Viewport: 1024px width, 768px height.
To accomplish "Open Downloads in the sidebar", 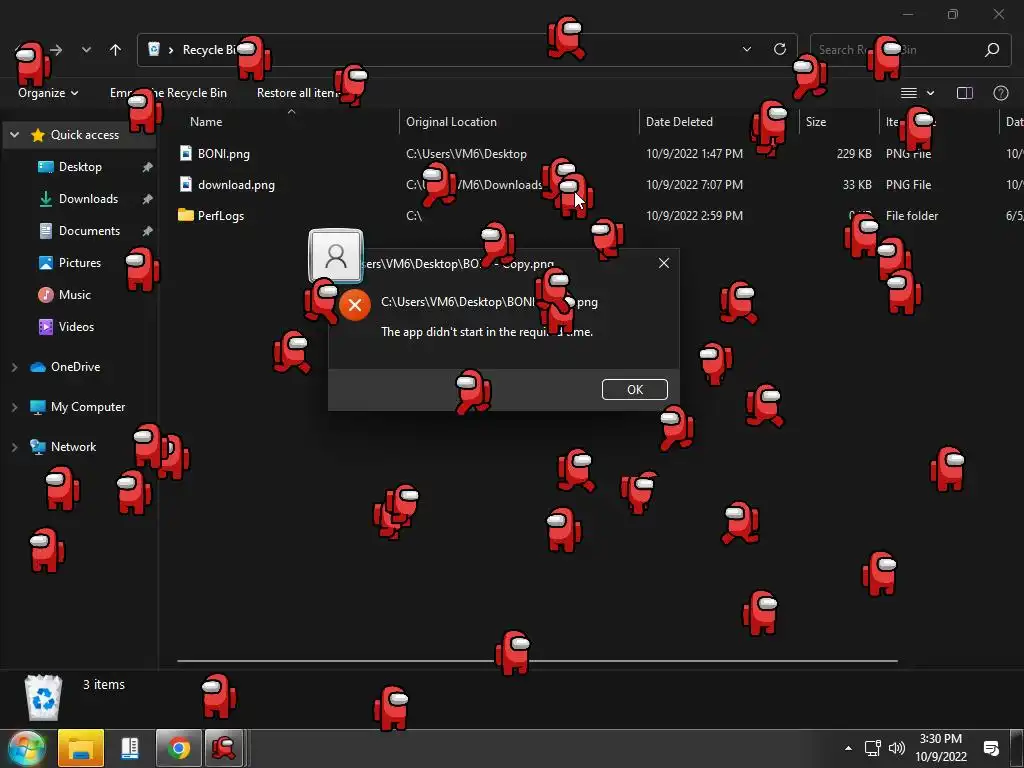I will point(88,199).
